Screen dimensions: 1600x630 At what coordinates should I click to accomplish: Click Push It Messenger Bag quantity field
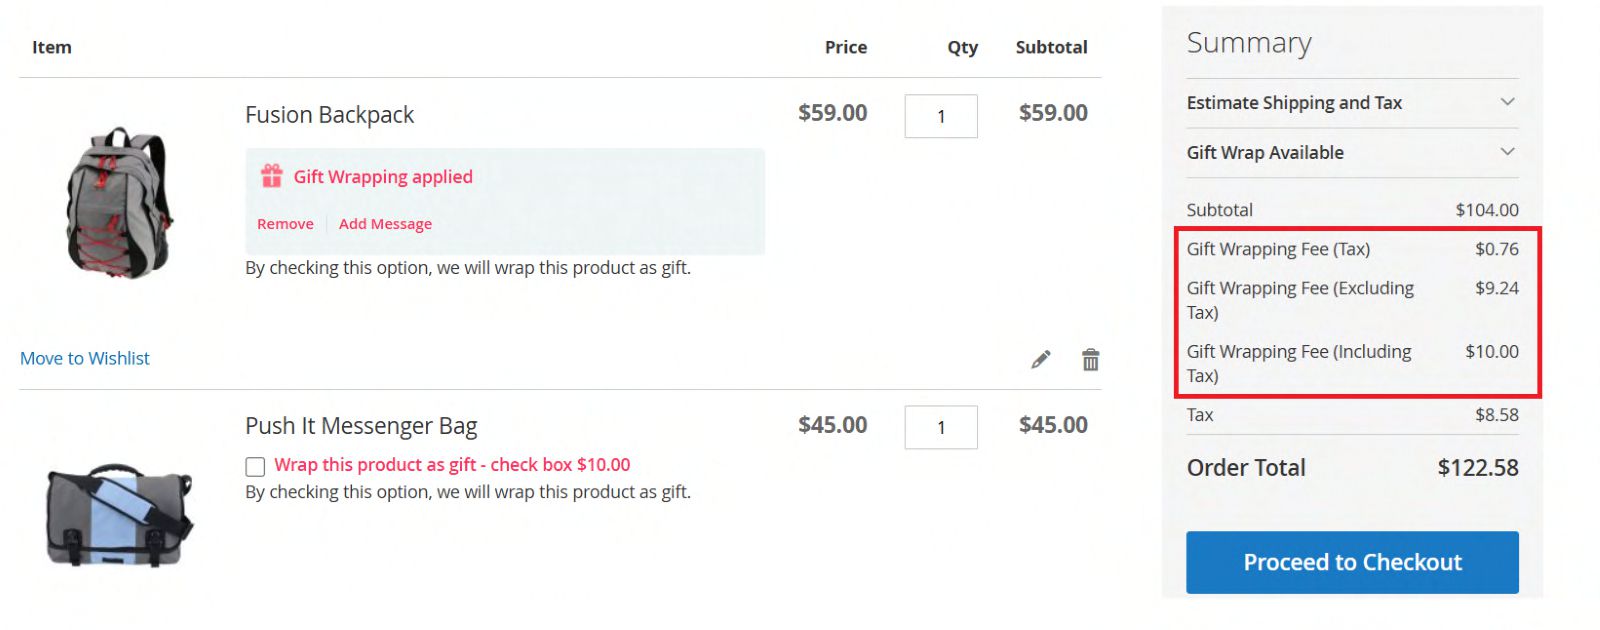940,428
